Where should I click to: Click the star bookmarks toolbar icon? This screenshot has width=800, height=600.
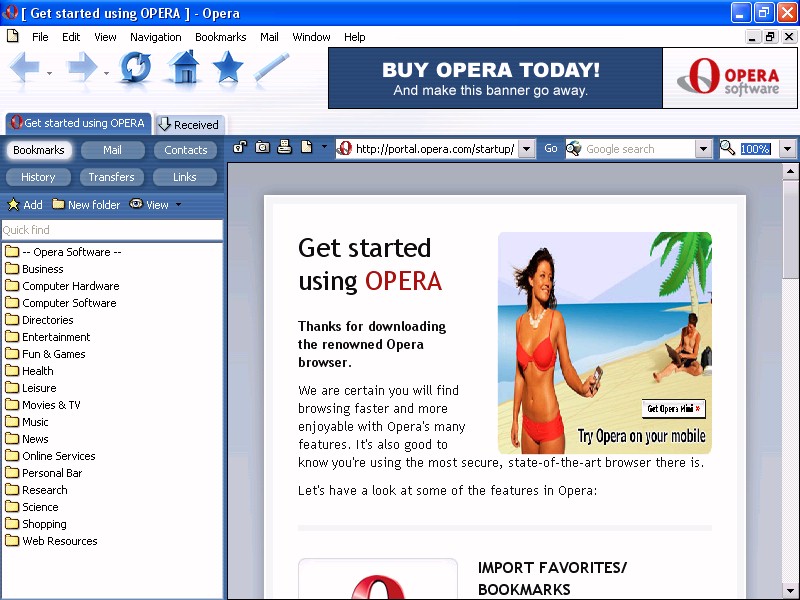coord(228,68)
